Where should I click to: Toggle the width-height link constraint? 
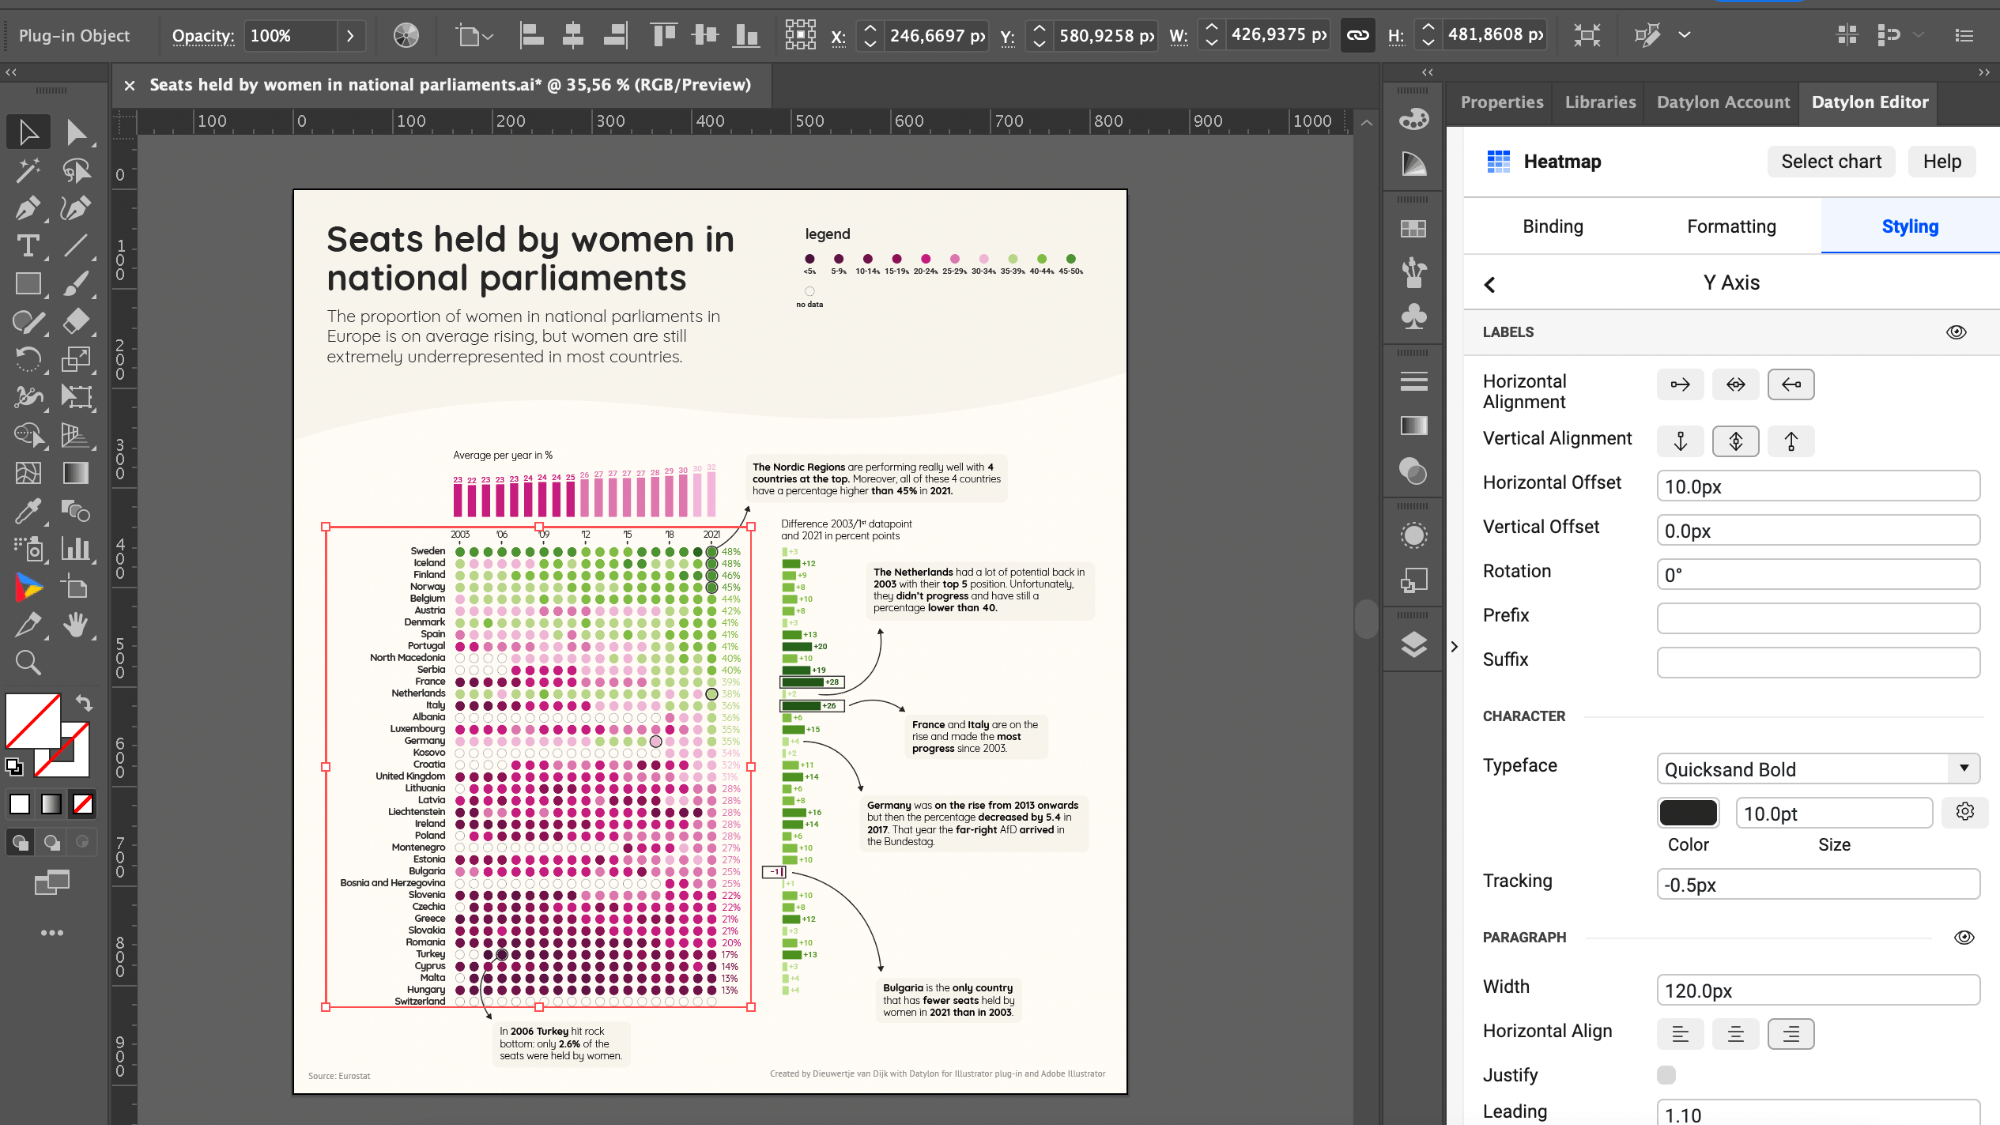(1357, 35)
